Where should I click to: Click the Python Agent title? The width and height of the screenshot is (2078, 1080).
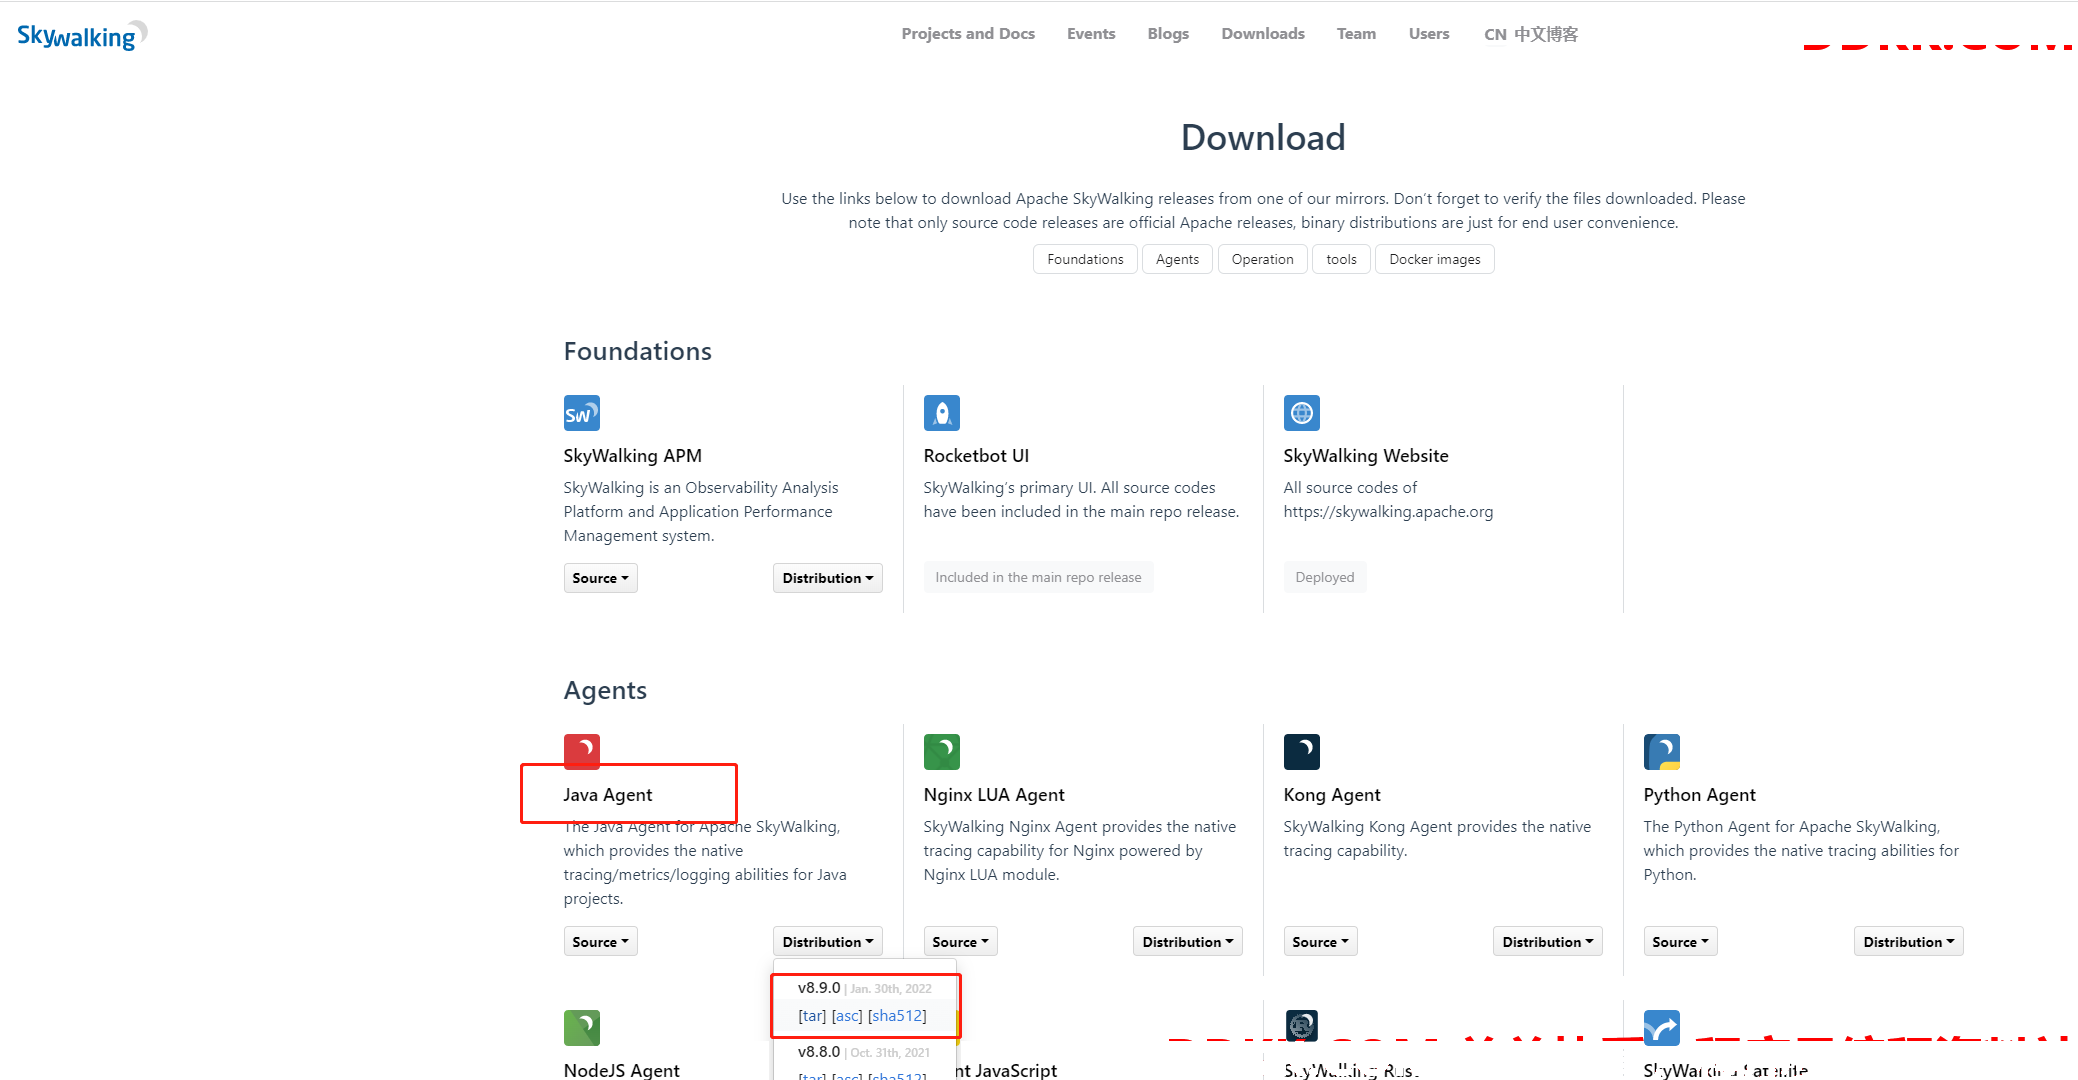coord(1699,795)
